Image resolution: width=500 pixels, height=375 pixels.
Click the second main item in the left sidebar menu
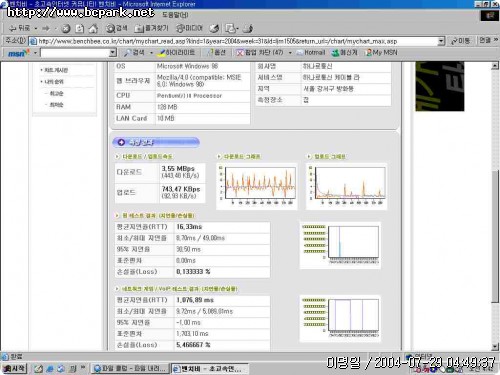[x=52, y=82]
